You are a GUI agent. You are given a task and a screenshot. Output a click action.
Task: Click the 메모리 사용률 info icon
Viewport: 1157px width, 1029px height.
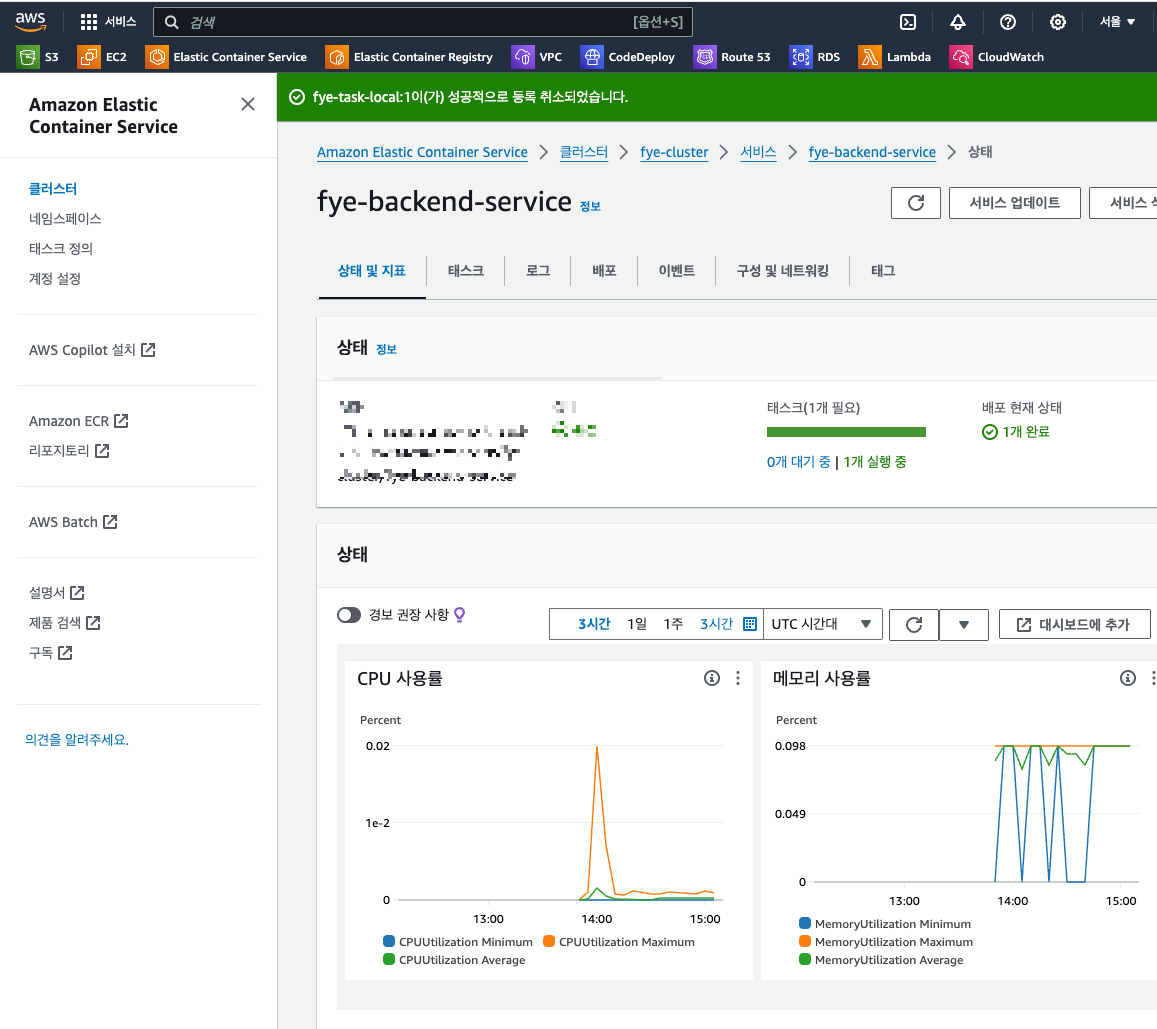[1127, 678]
